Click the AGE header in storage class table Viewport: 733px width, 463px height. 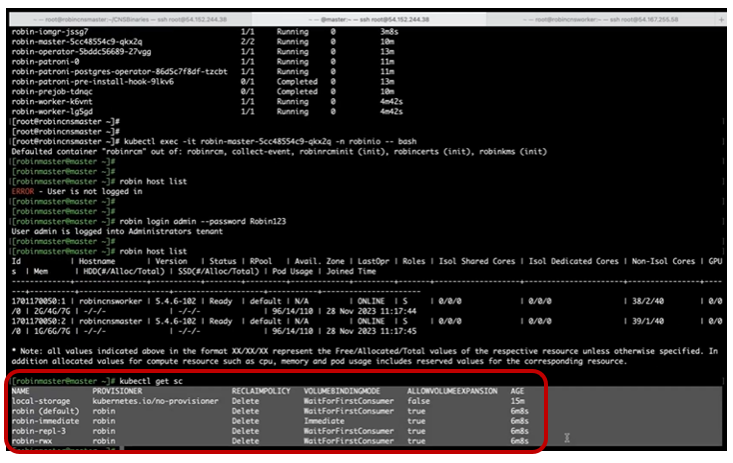click(517, 391)
